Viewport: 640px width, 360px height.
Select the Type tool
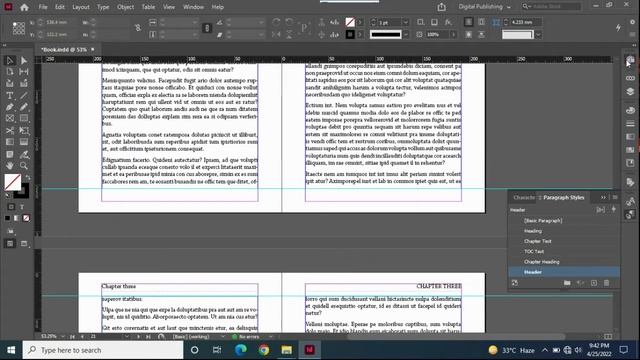click(10, 96)
